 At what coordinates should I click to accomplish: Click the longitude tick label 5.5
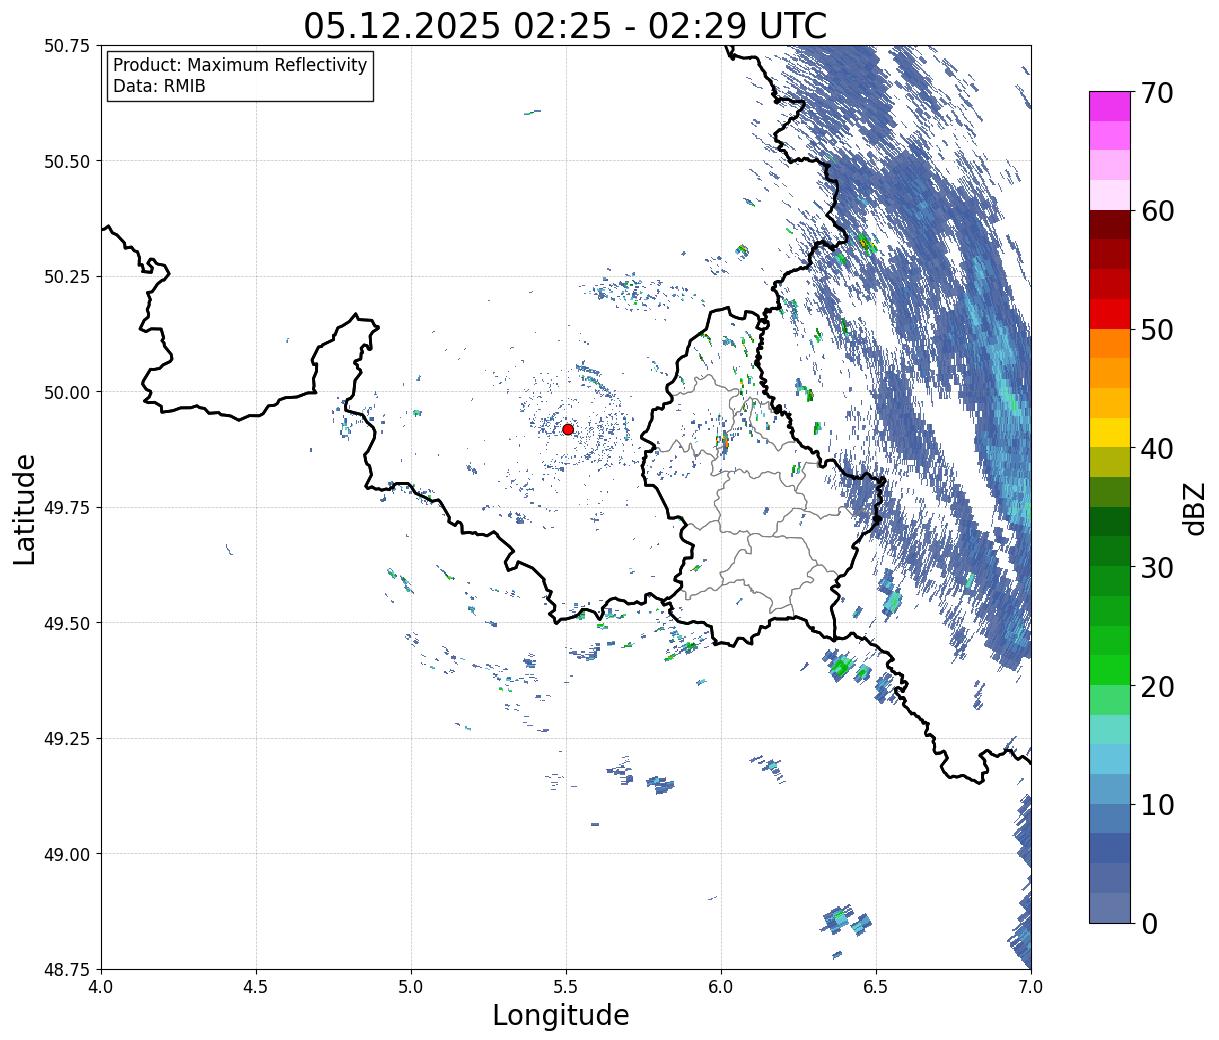[x=566, y=987]
